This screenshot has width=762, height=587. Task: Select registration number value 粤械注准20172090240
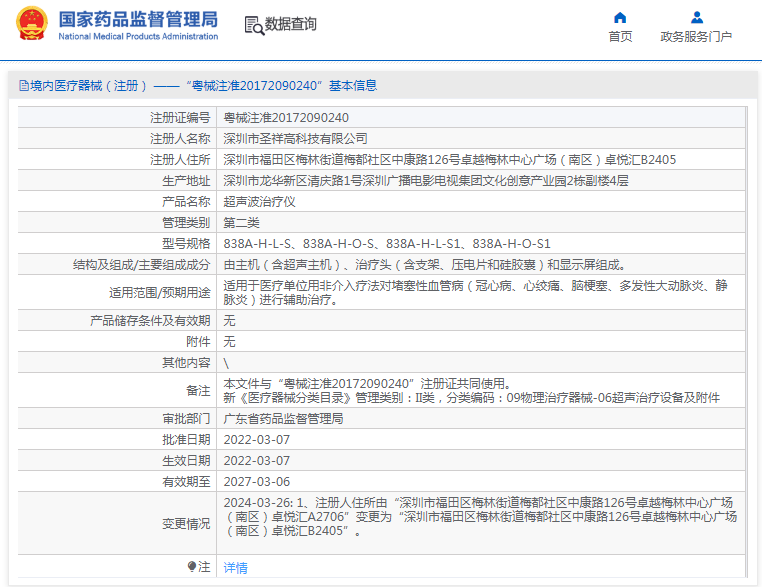point(286,118)
